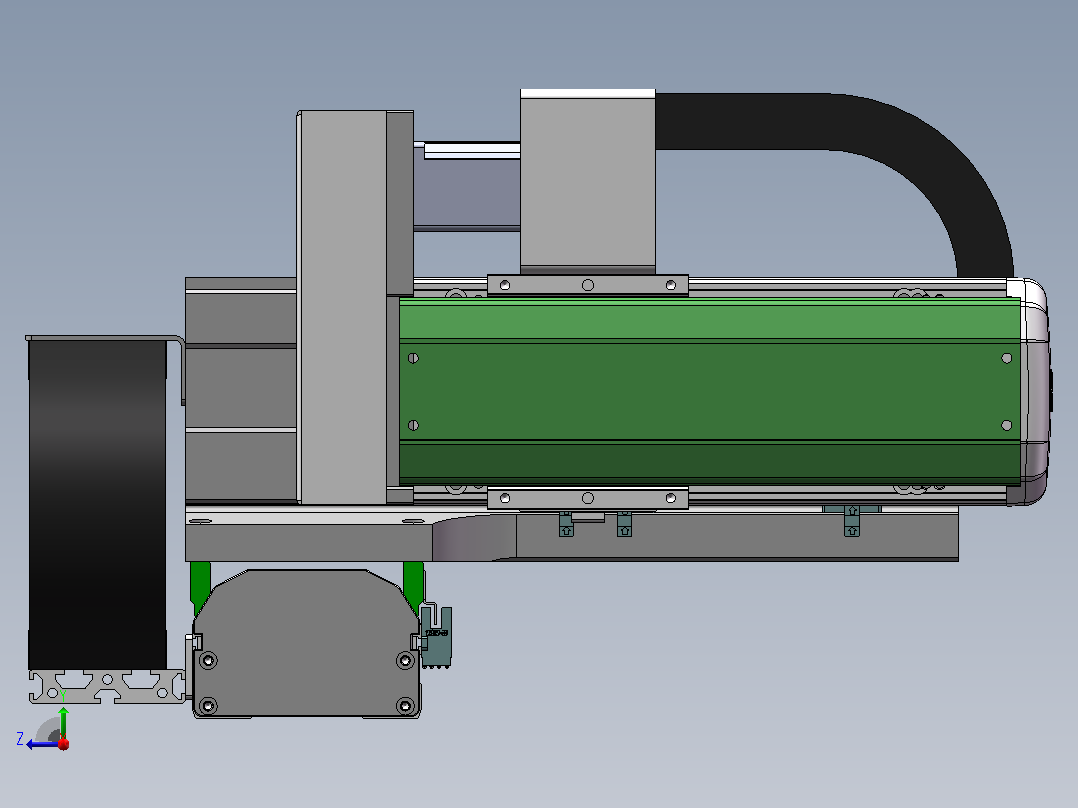Select the gray motor housing with four corner screws
The width and height of the screenshot is (1078, 808).
pyautogui.click(x=307, y=643)
